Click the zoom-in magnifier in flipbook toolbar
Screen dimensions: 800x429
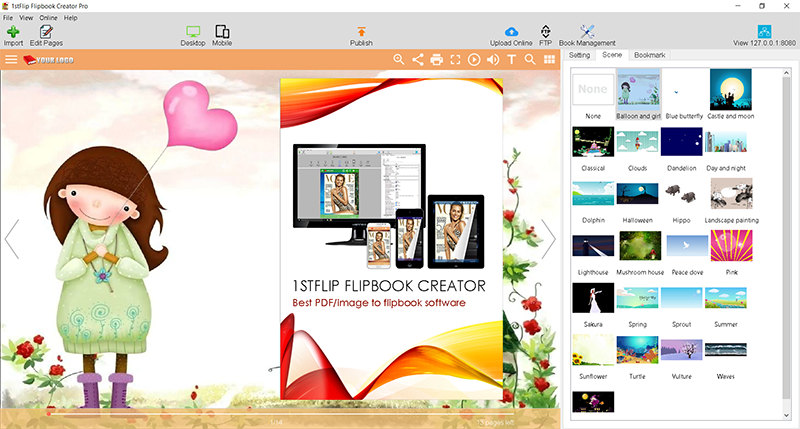[x=399, y=60]
